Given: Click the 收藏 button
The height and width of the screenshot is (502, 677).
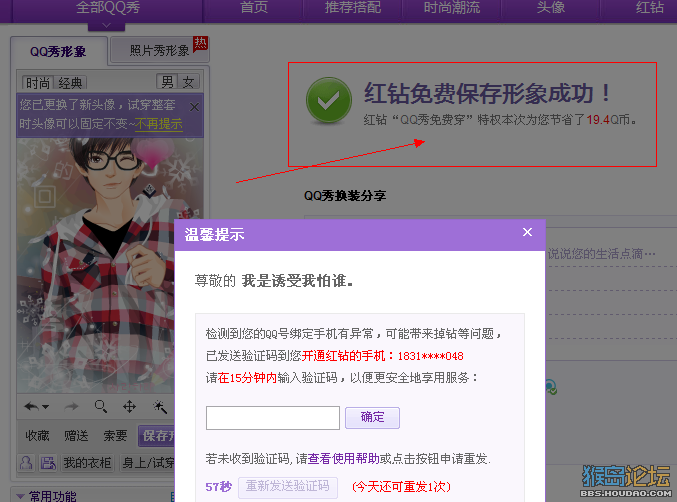Looking at the screenshot, I should tap(37, 436).
